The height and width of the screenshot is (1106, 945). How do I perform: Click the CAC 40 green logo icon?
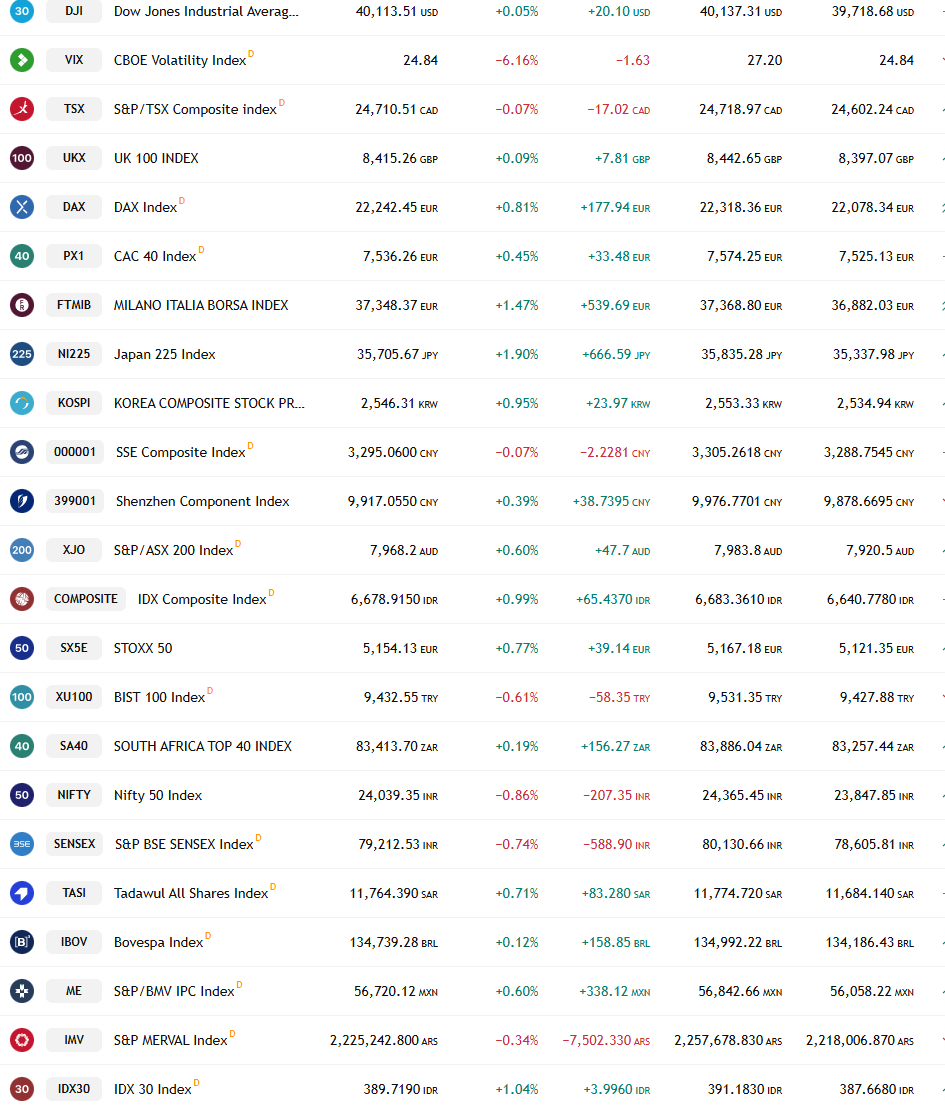22,256
